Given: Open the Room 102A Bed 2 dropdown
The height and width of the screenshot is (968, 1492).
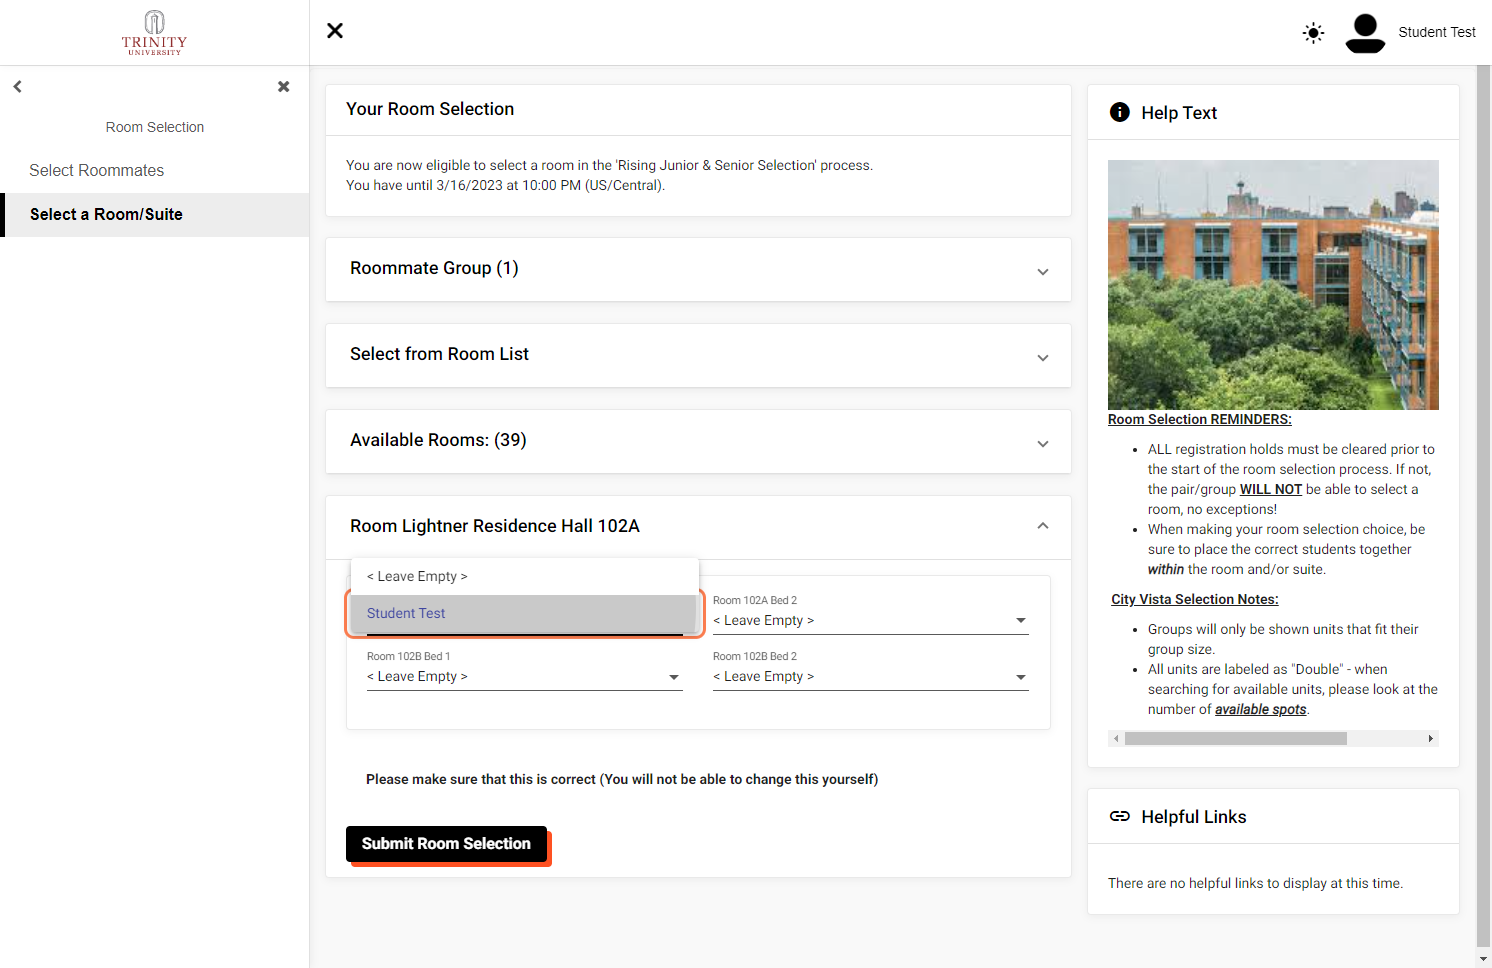Looking at the screenshot, I should 870,621.
